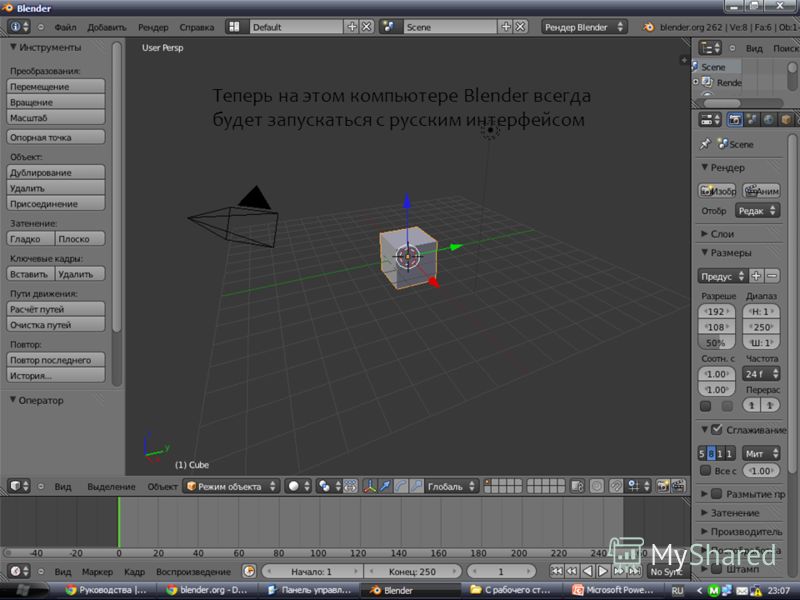
Task: Enable the Все с checkbox
Action: pos(706,470)
